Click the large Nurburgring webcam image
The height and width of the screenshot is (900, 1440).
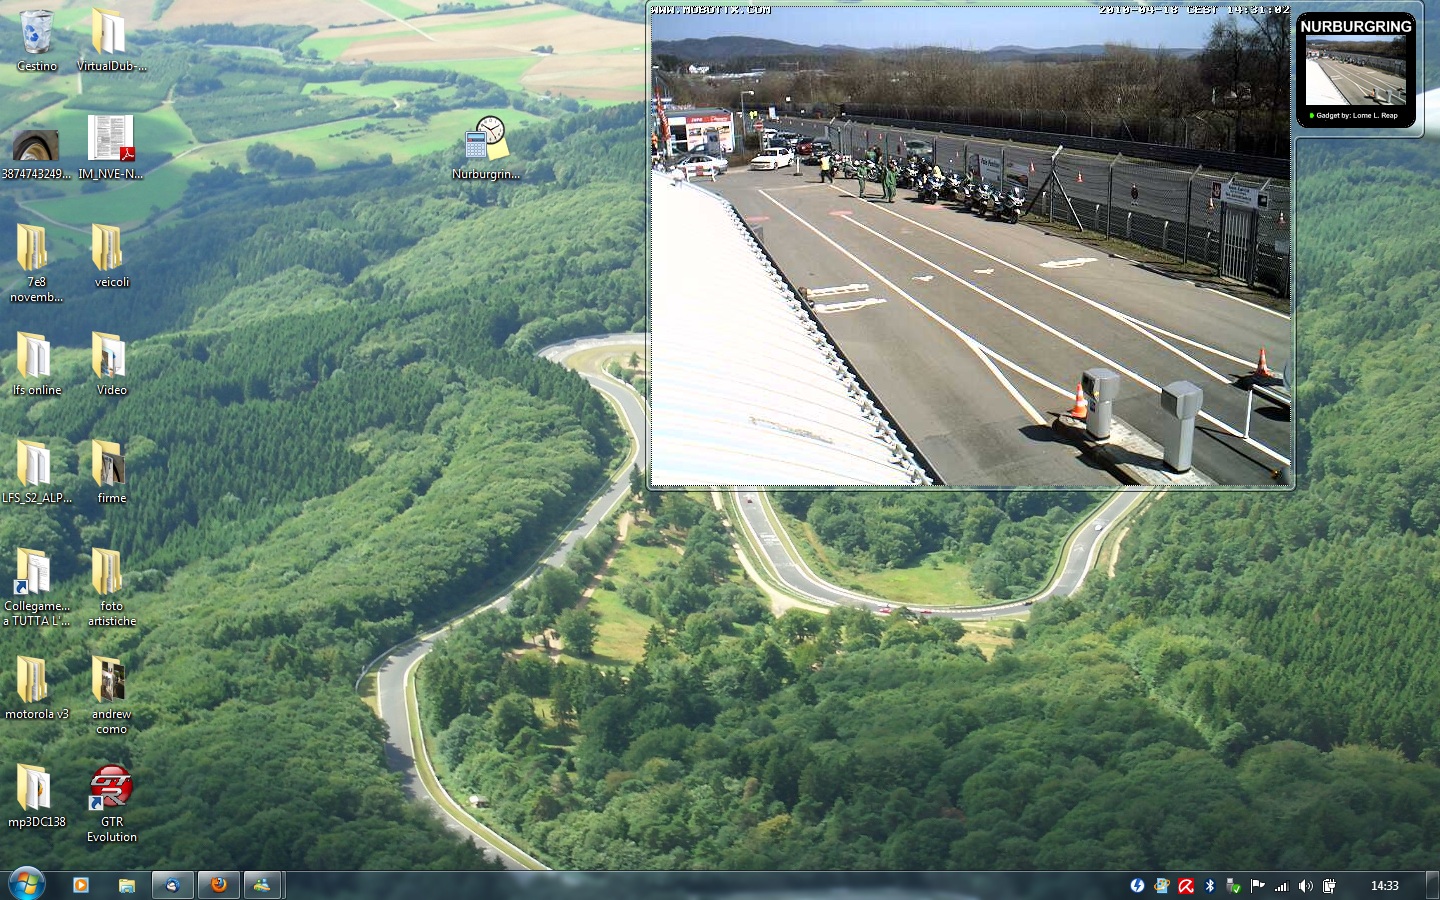click(970, 250)
